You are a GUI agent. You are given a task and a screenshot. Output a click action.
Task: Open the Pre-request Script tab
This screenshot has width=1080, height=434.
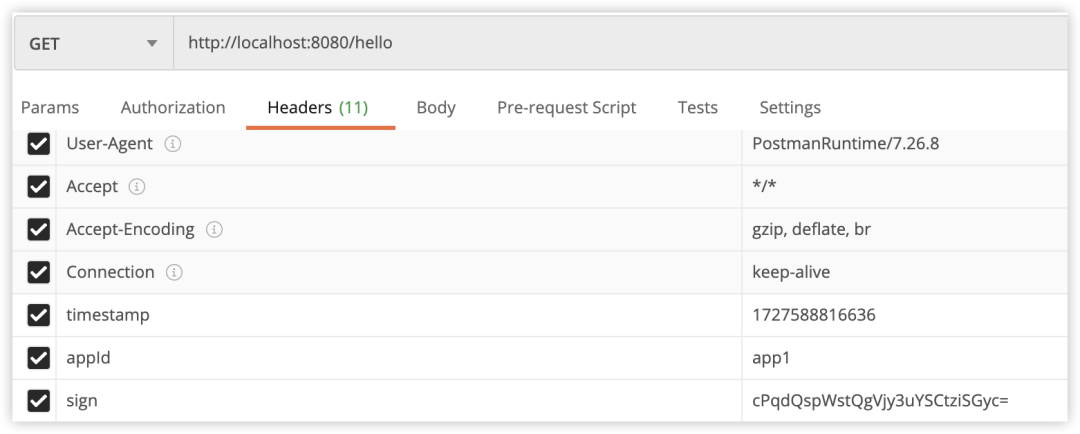coord(567,107)
